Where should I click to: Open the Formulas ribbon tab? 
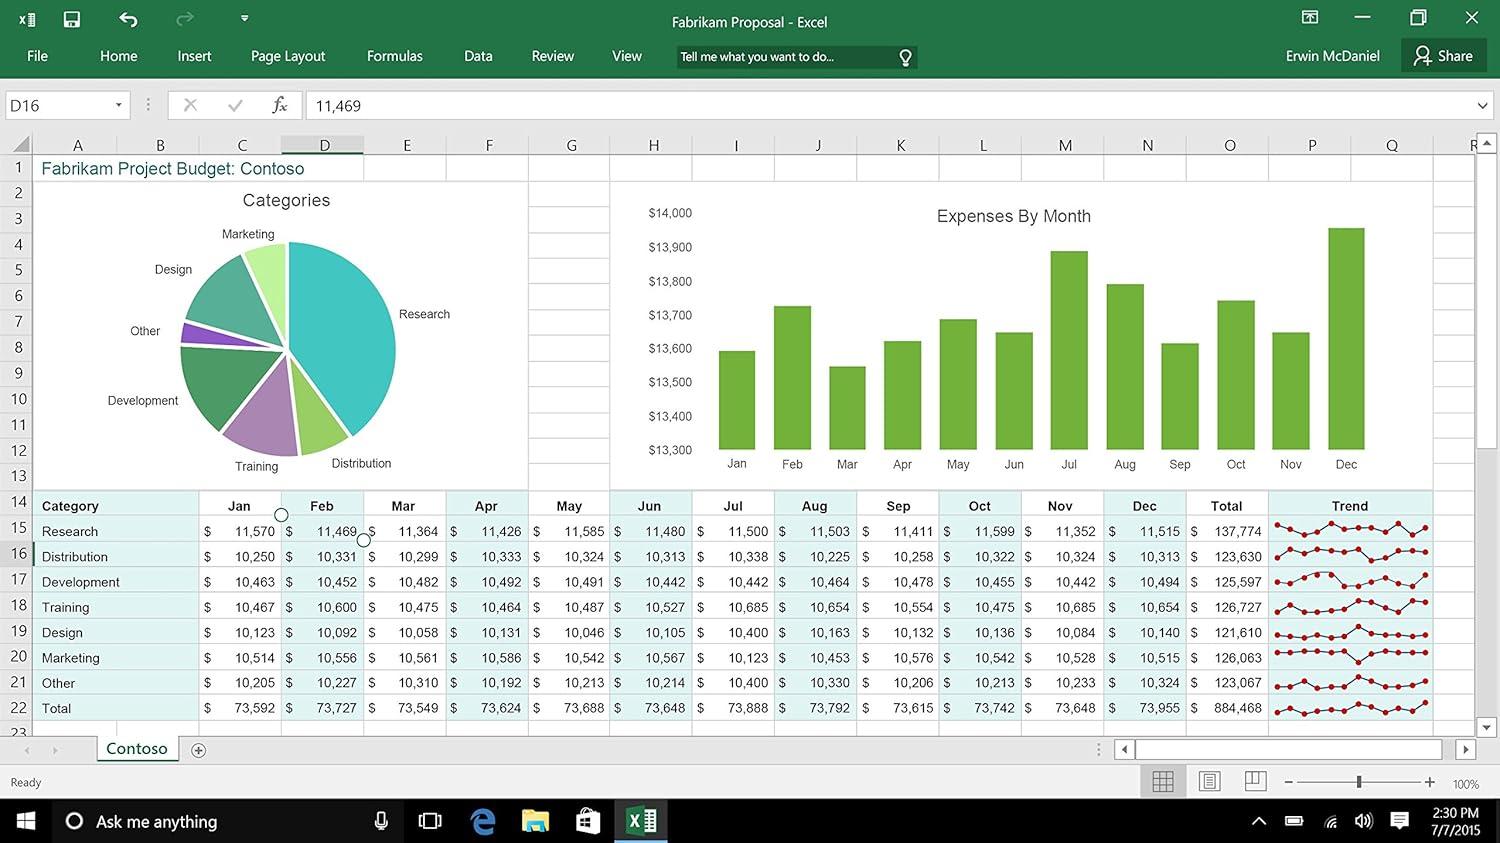coord(394,56)
